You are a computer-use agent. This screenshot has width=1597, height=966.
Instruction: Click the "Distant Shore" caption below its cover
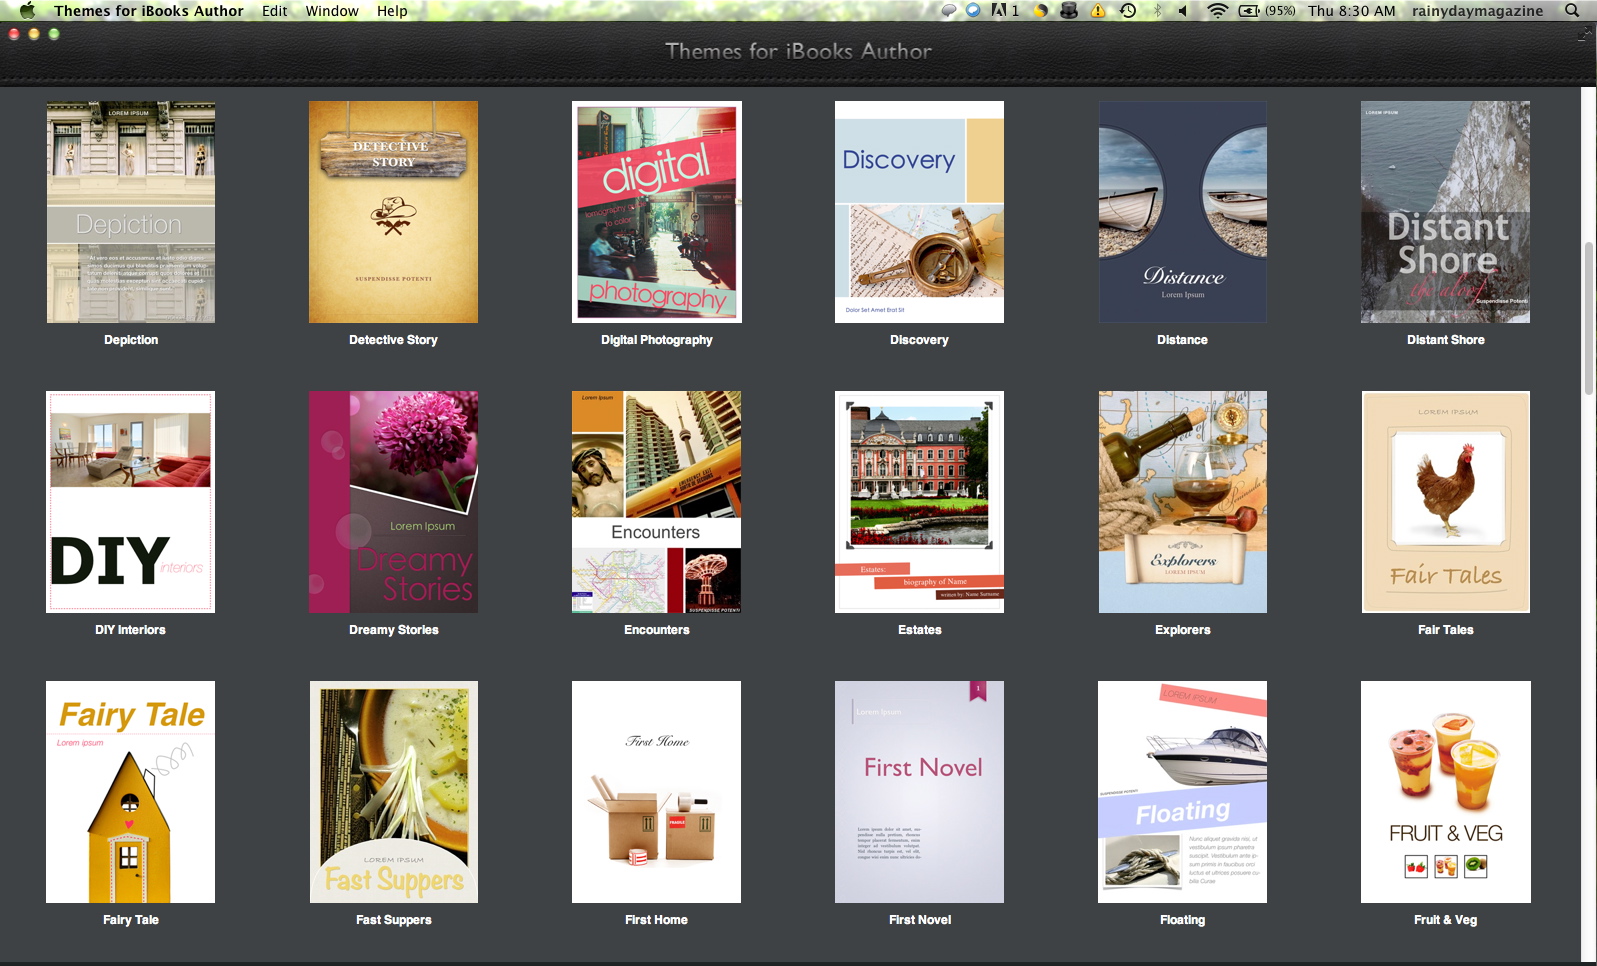[1446, 340]
